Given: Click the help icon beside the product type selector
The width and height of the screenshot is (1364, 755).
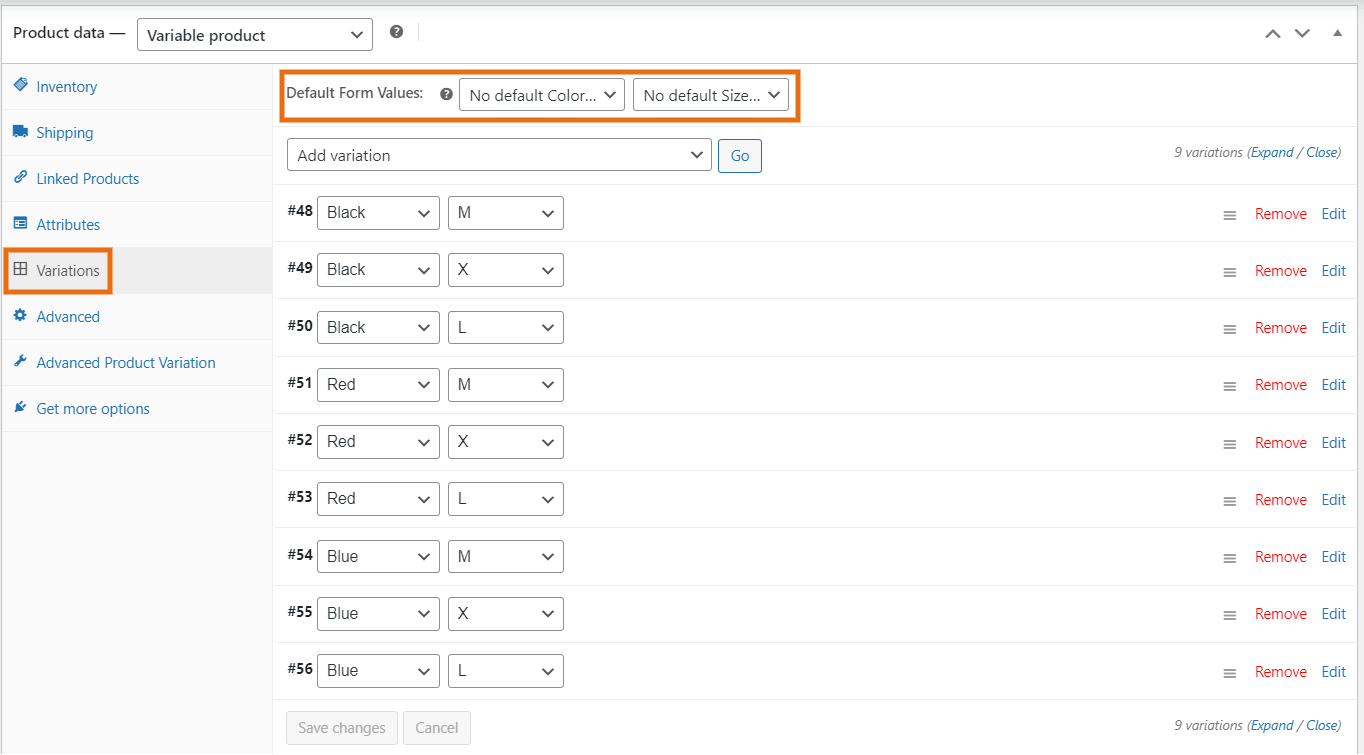Looking at the screenshot, I should (x=396, y=31).
